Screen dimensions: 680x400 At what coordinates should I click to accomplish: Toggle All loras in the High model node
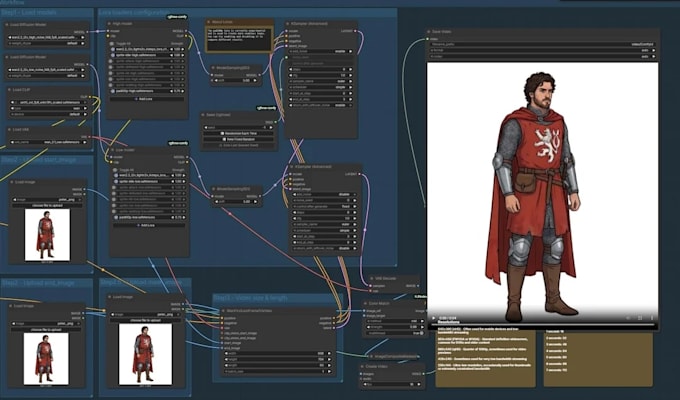coord(112,43)
